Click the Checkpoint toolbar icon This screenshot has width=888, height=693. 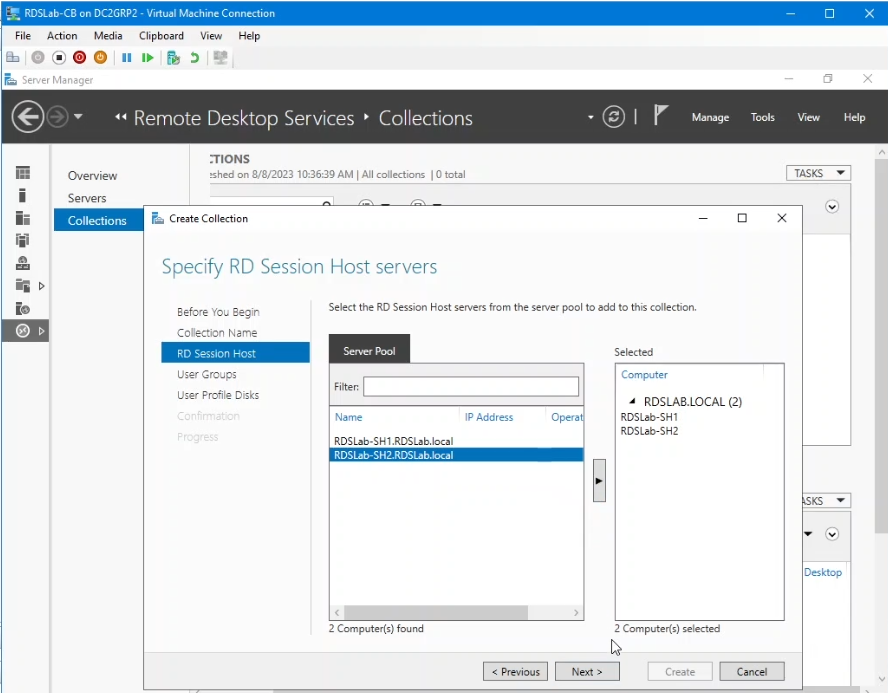point(173,57)
